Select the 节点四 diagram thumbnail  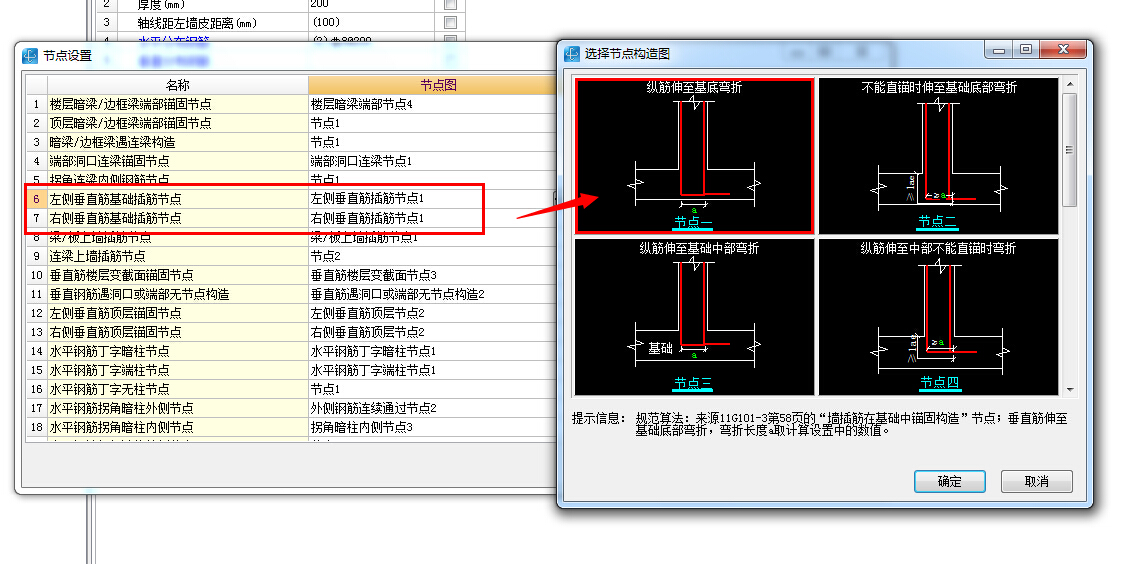(x=938, y=317)
